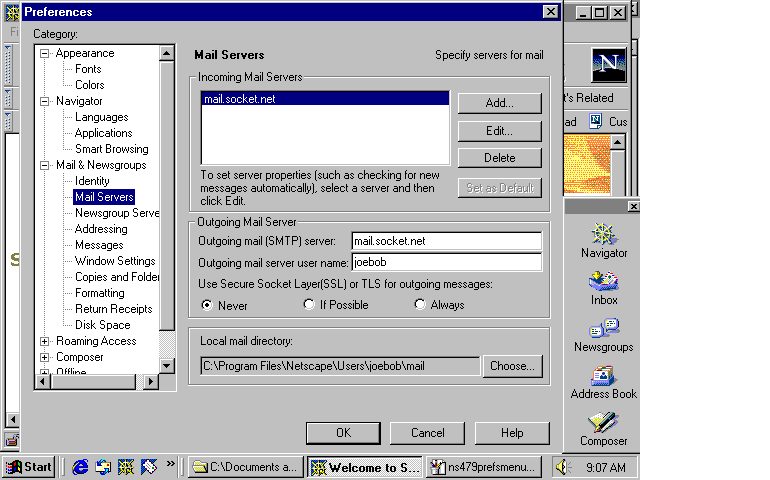The width and height of the screenshot is (770, 480).
Task: Select mail.socket.net in incoming servers list
Action: [325, 99]
